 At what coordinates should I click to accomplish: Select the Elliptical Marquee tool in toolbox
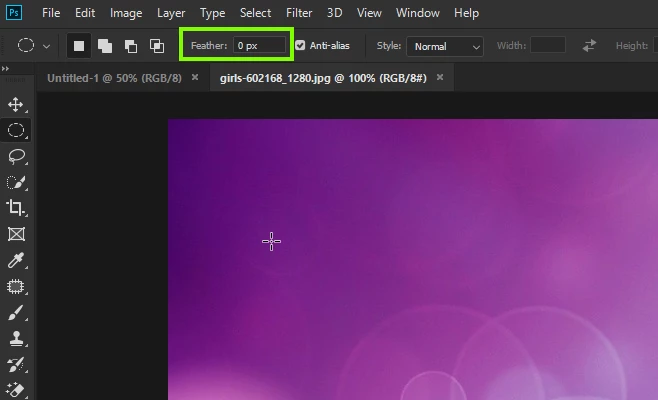click(x=16, y=131)
